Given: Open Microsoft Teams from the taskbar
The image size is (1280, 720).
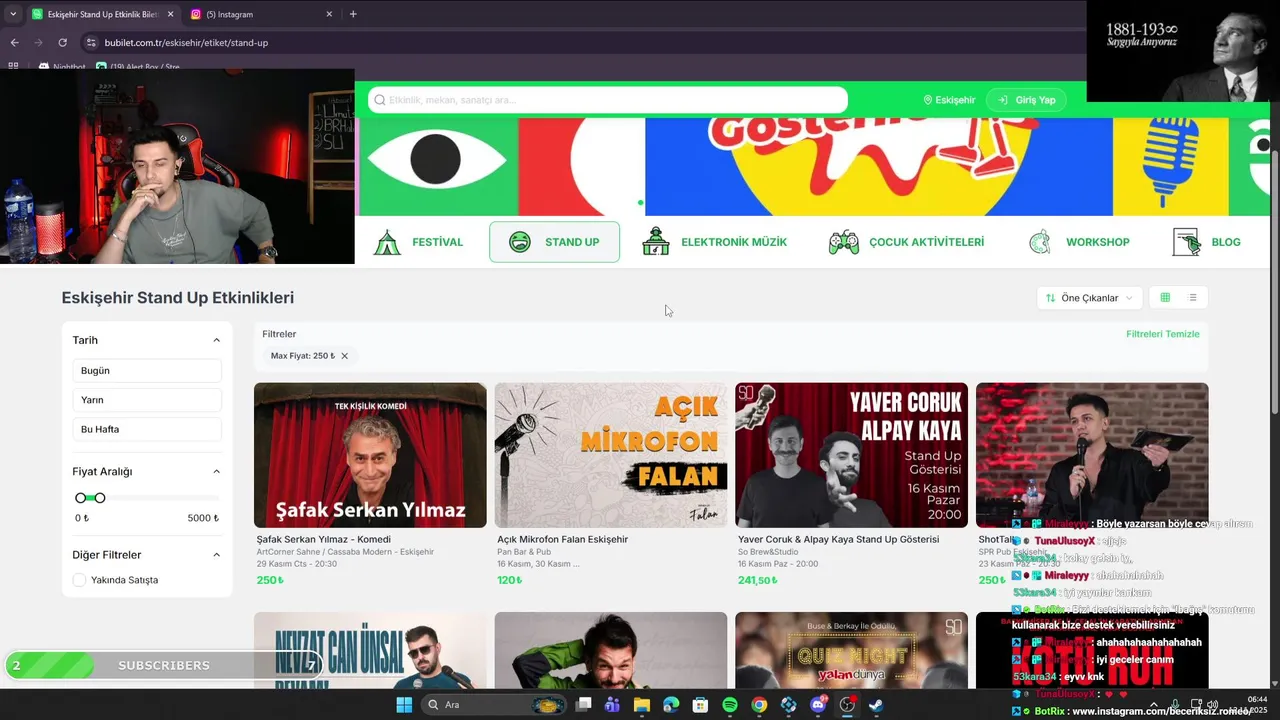Looking at the screenshot, I should (x=612, y=705).
